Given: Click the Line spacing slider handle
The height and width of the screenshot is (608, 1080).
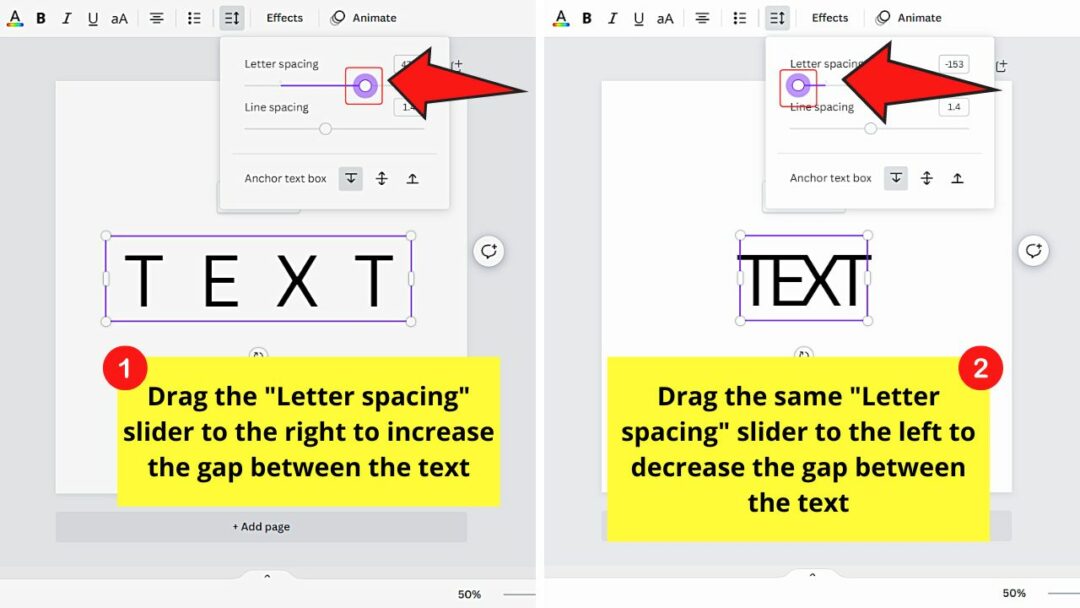Looking at the screenshot, I should point(324,128).
